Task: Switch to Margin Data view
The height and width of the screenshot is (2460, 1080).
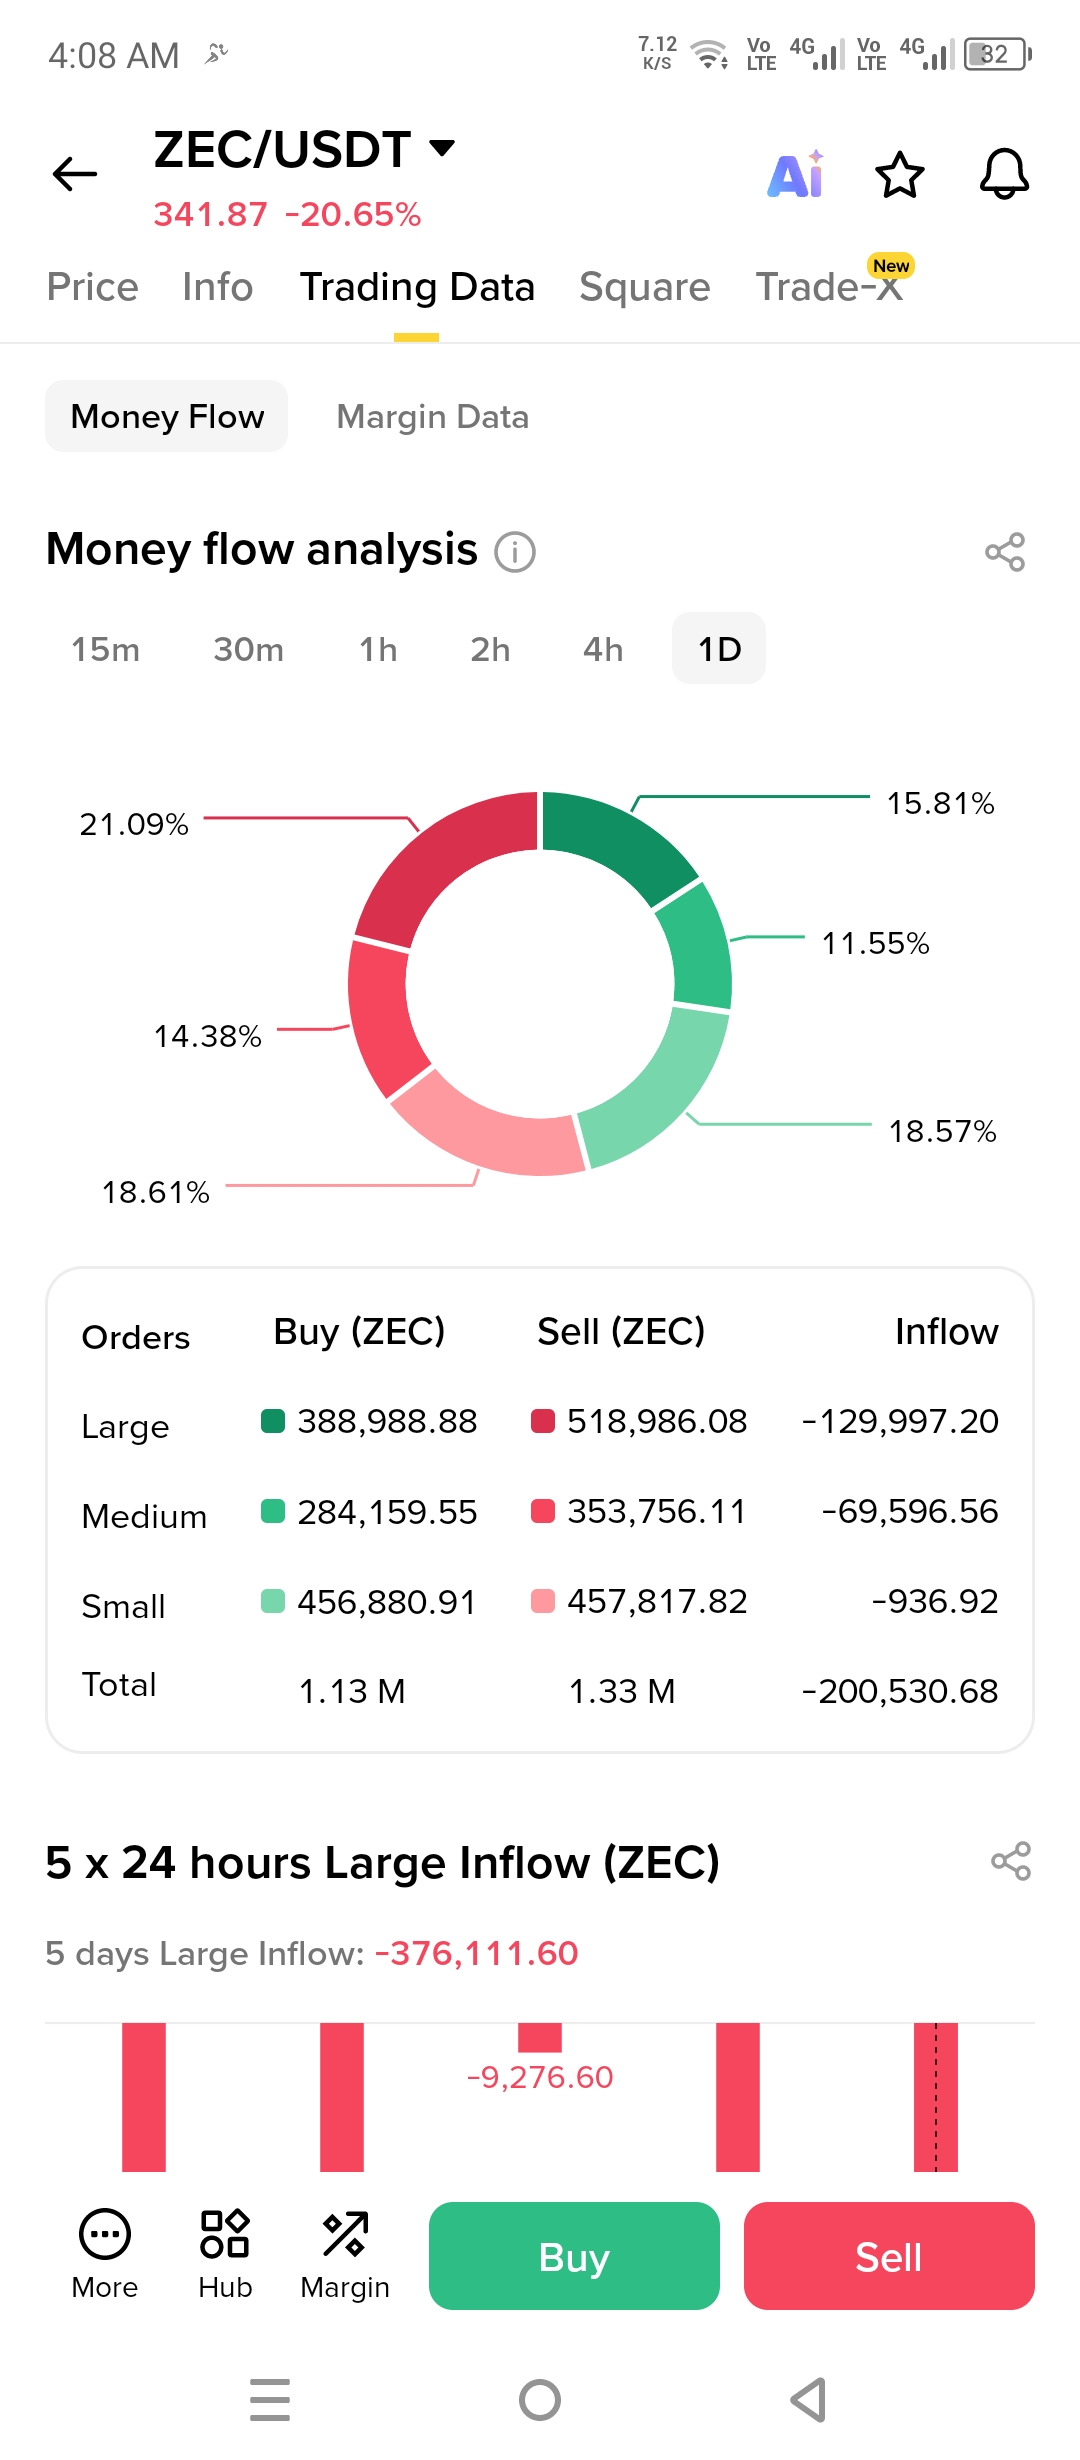Action: 432,416
